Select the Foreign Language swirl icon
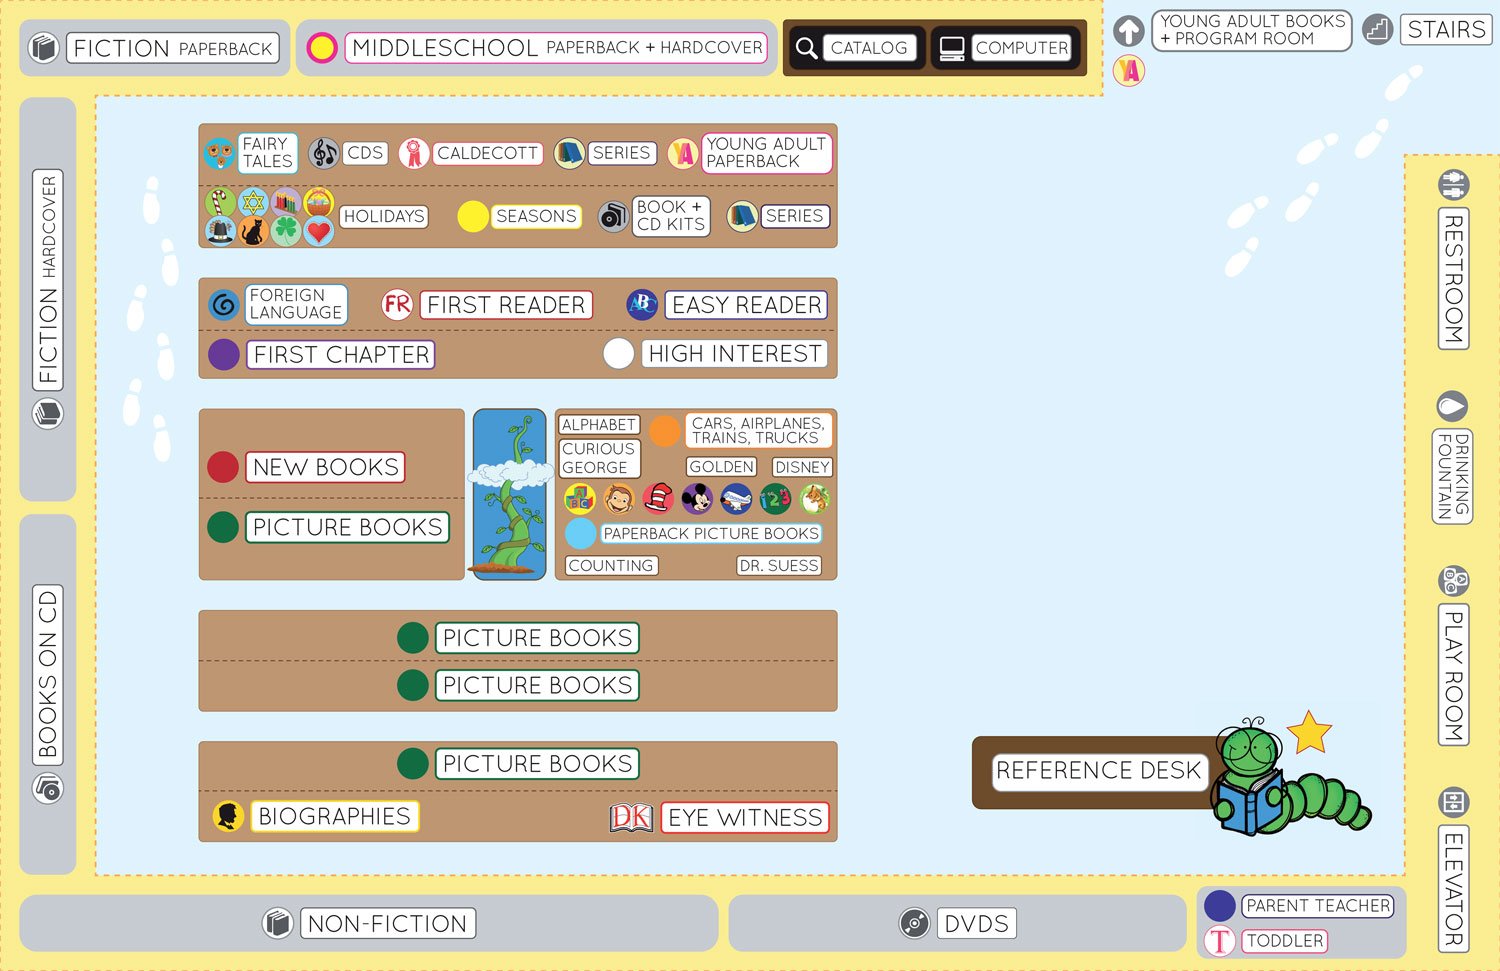The height and width of the screenshot is (971, 1500). click(x=224, y=304)
